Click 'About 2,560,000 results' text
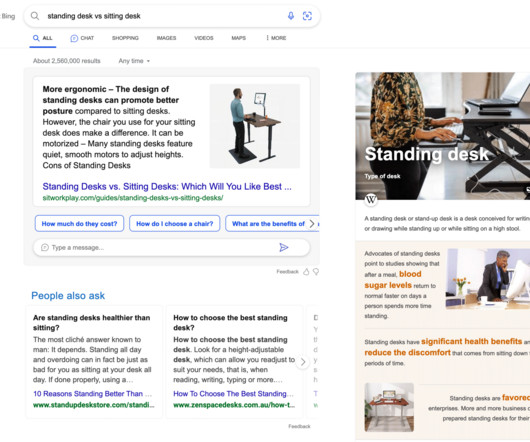Screen dimensions: 530x442 coord(67,61)
